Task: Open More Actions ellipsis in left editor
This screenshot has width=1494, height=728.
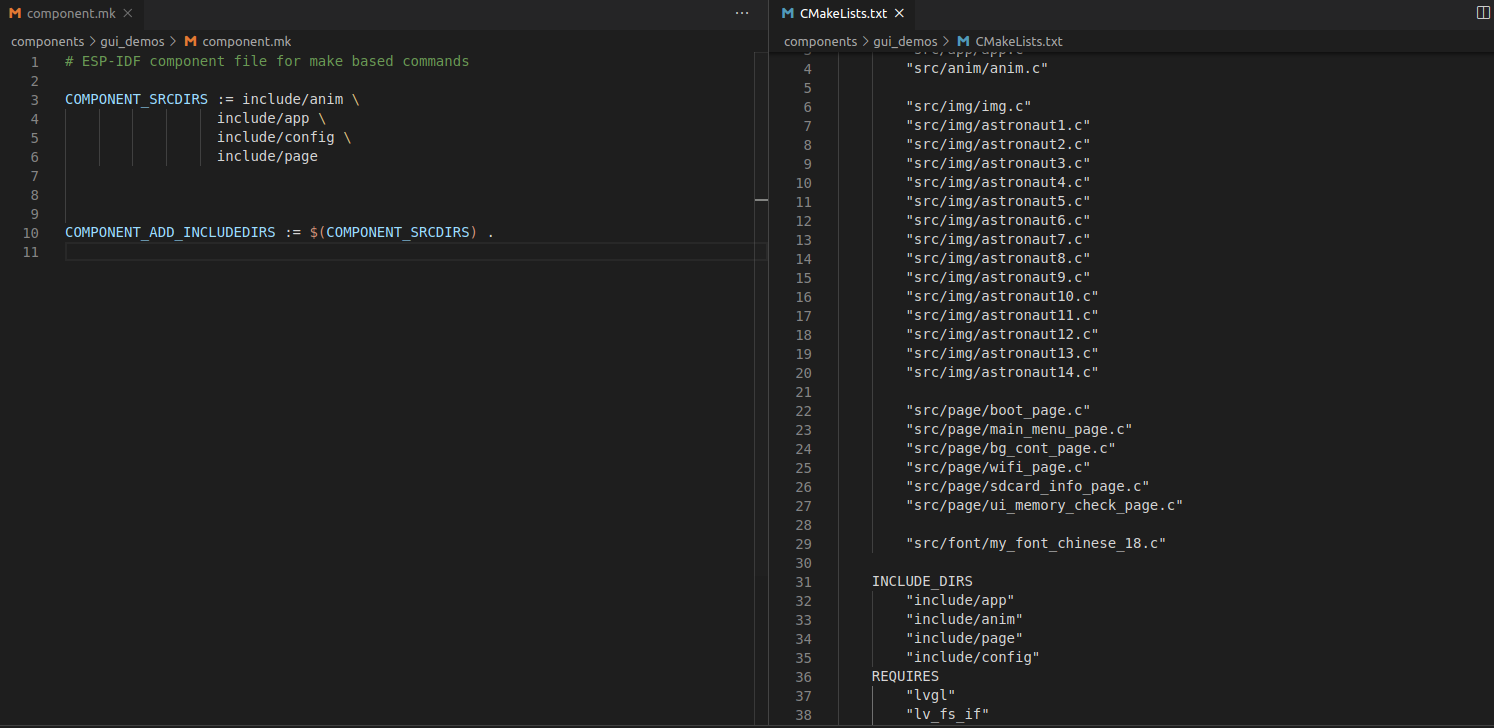Action: coord(741,13)
